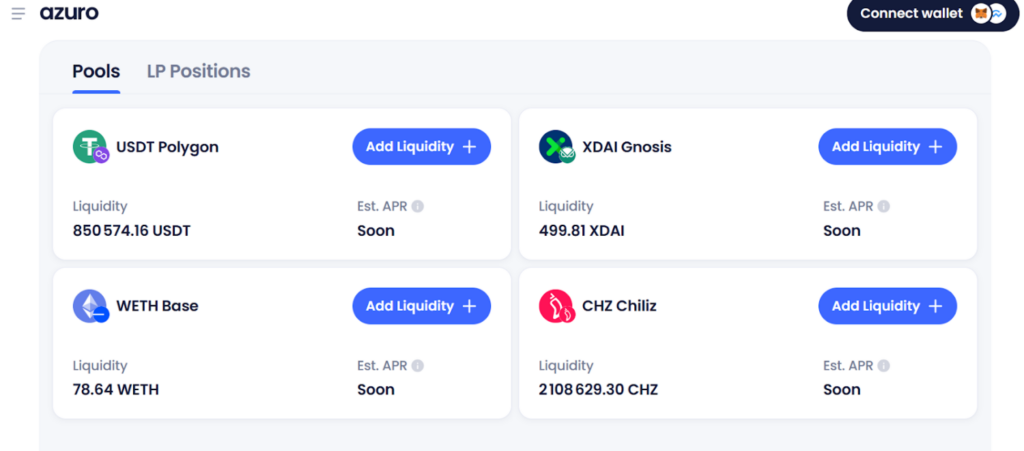Add Liquidity to USDT Polygon pool
Image resolution: width=1024 pixels, height=451 pixels.
point(421,147)
